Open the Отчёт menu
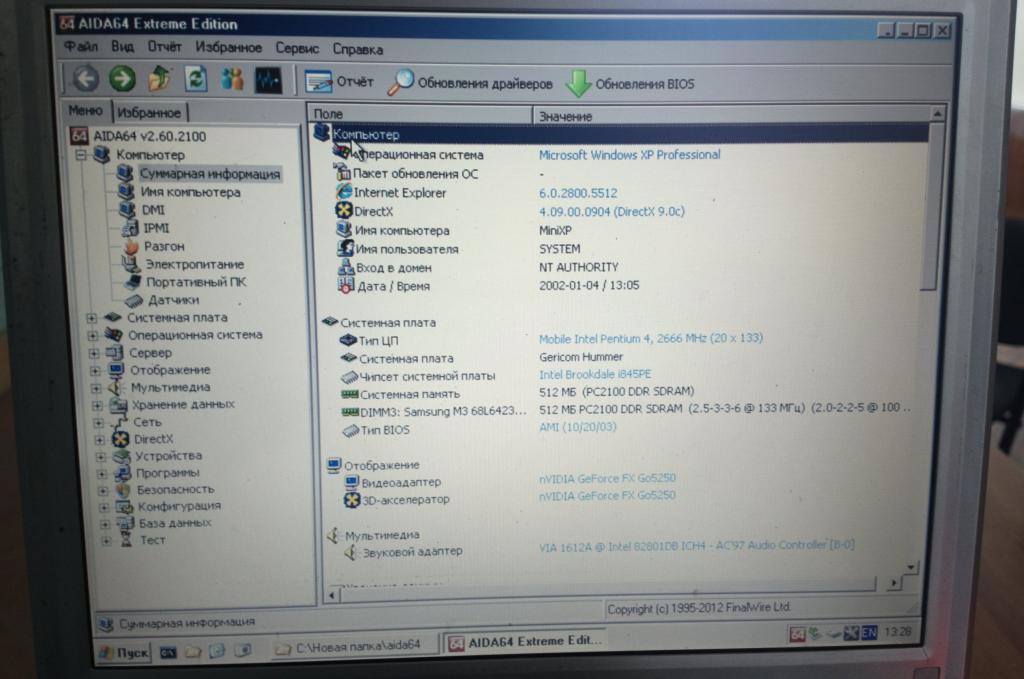Image resolution: width=1024 pixels, height=679 pixels. pyautogui.click(x=164, y=47)
